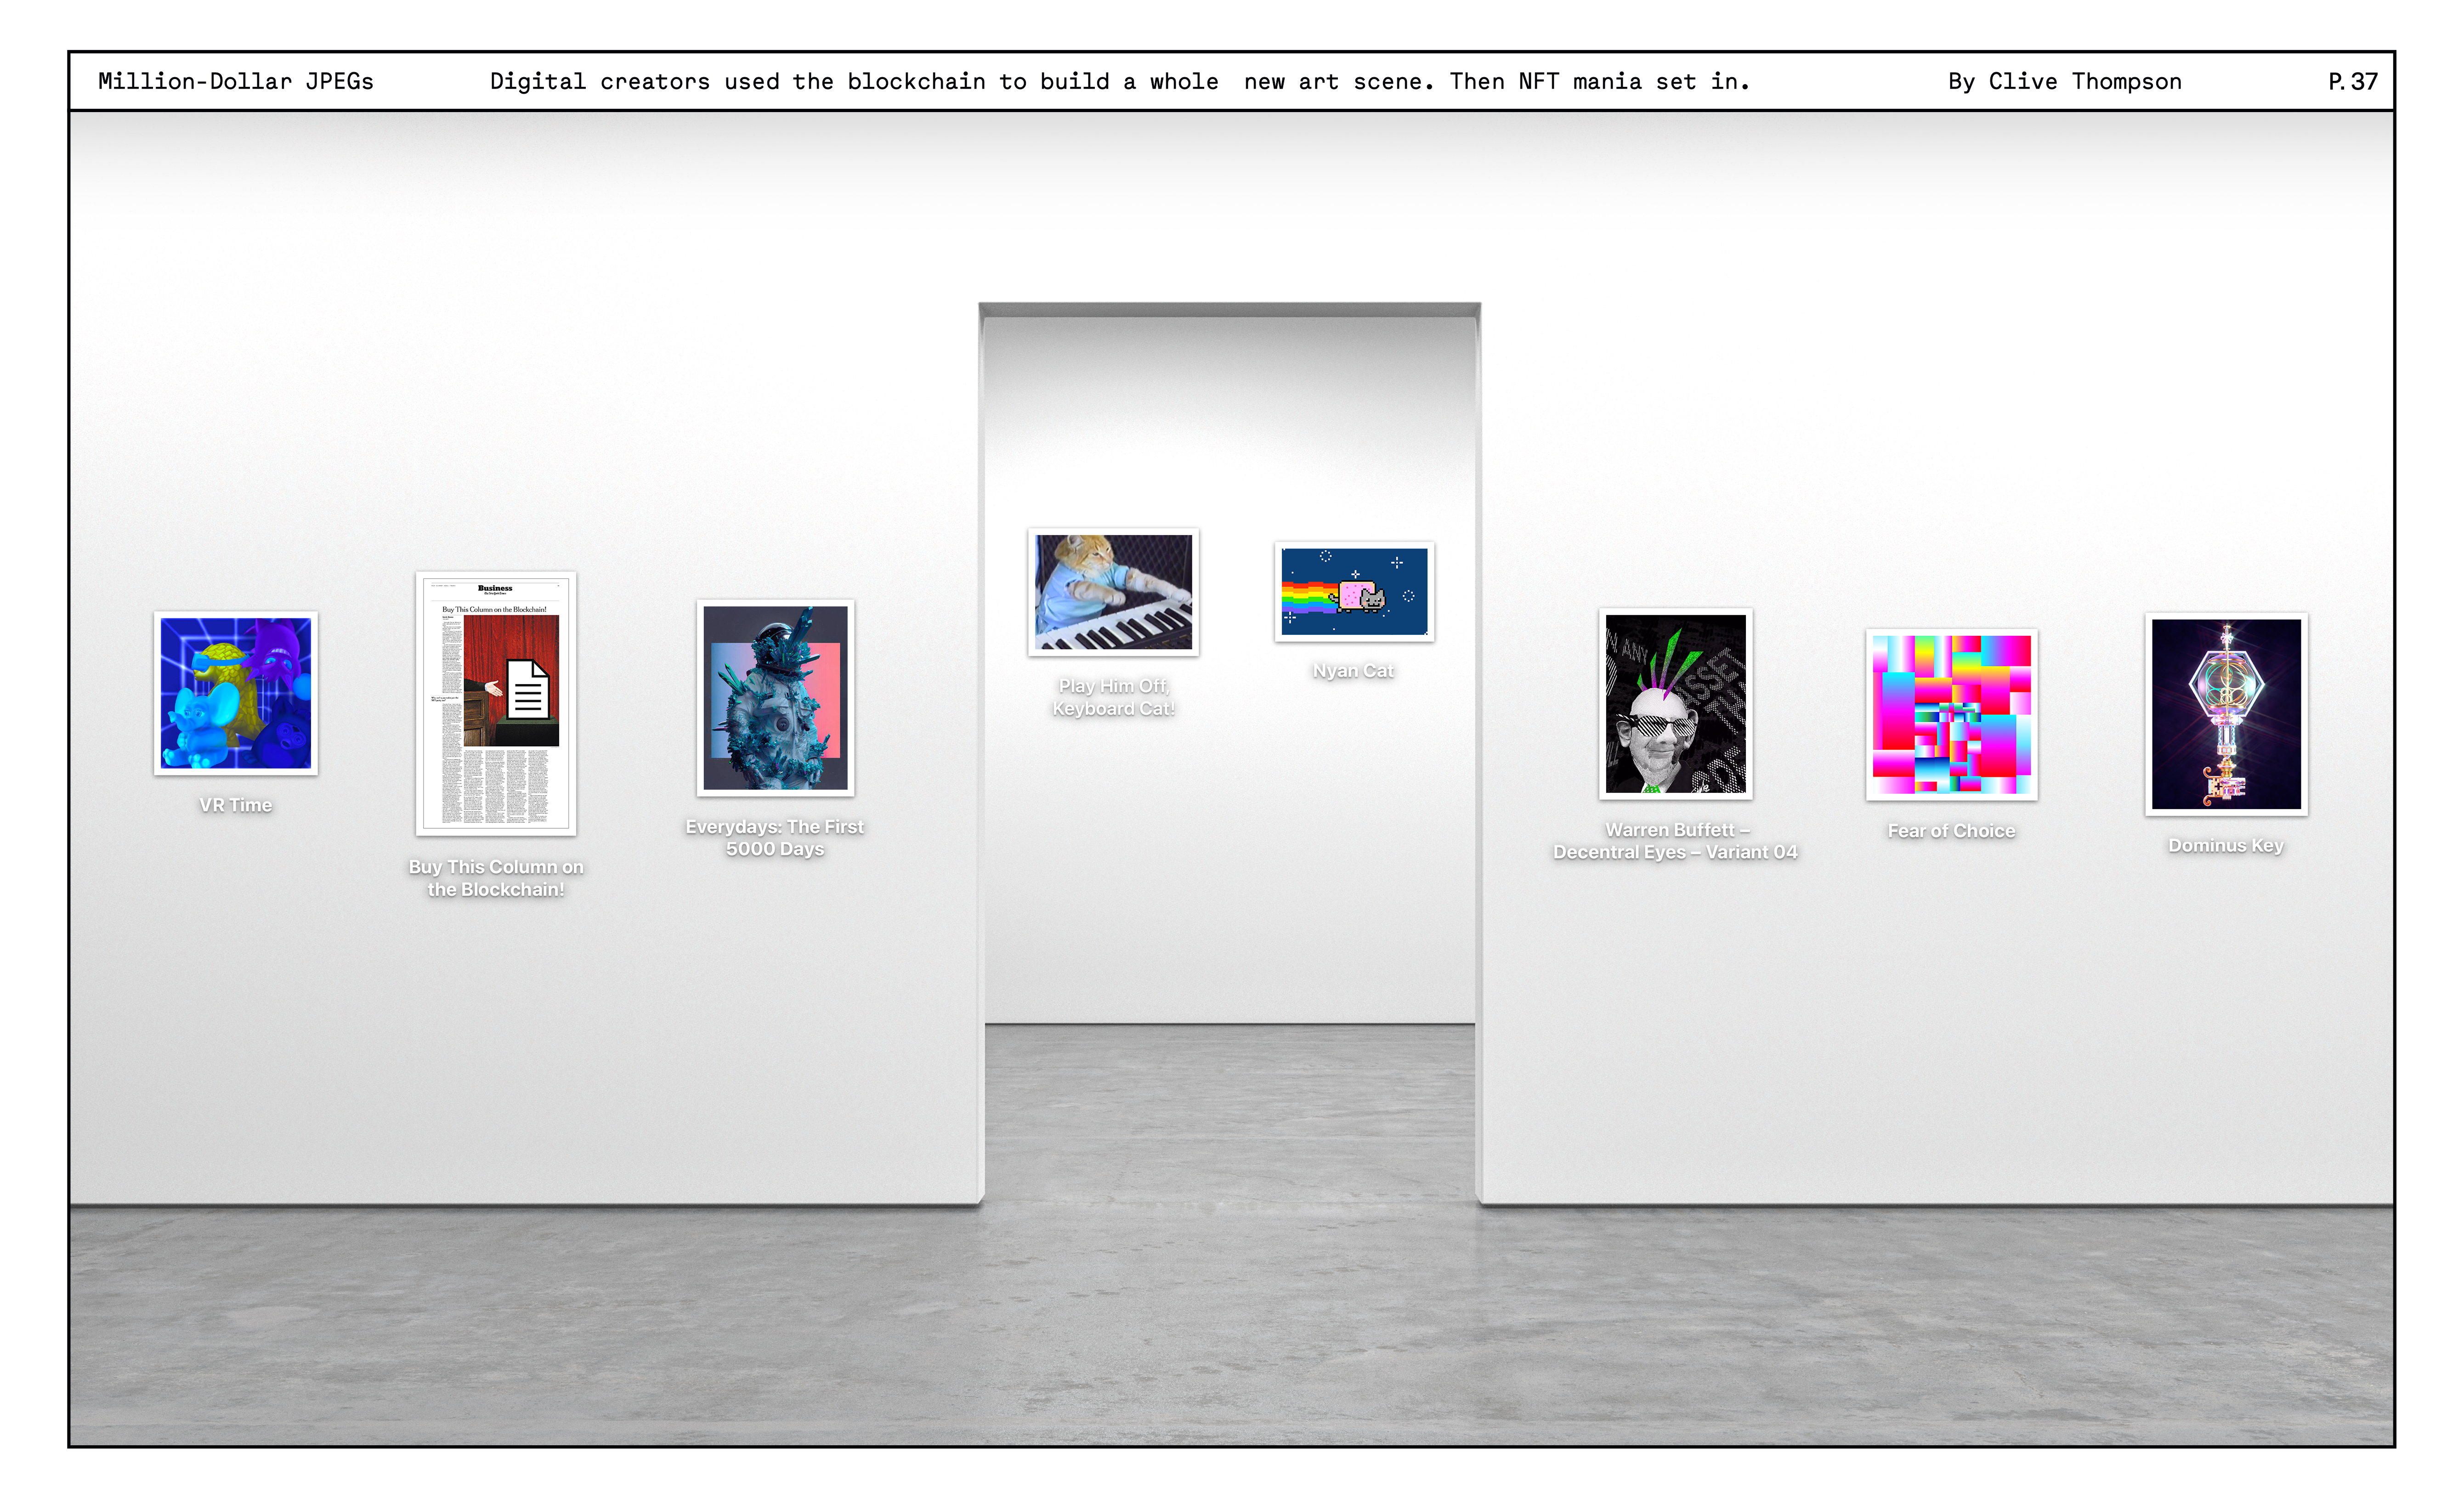Click the 'Nyan Cat' caption text
Image resolution: width=2464 pixels, height=1499 pixels.
pyautogui.click(x=1353, y=671)
